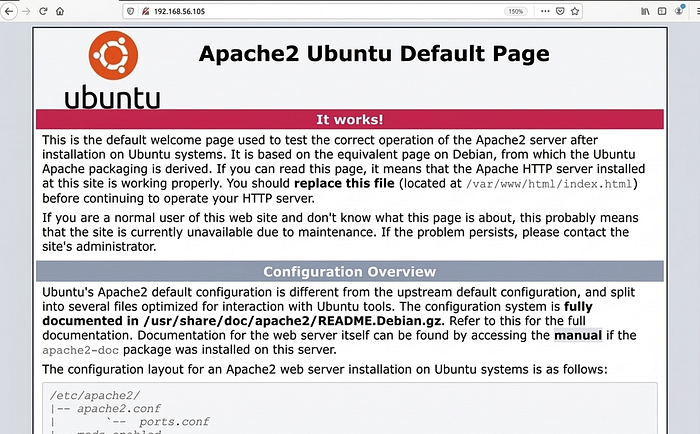Screen dimensions: 700x434
Task: Show the insecure connection padlock info
Action: click(x=145, y=11)
